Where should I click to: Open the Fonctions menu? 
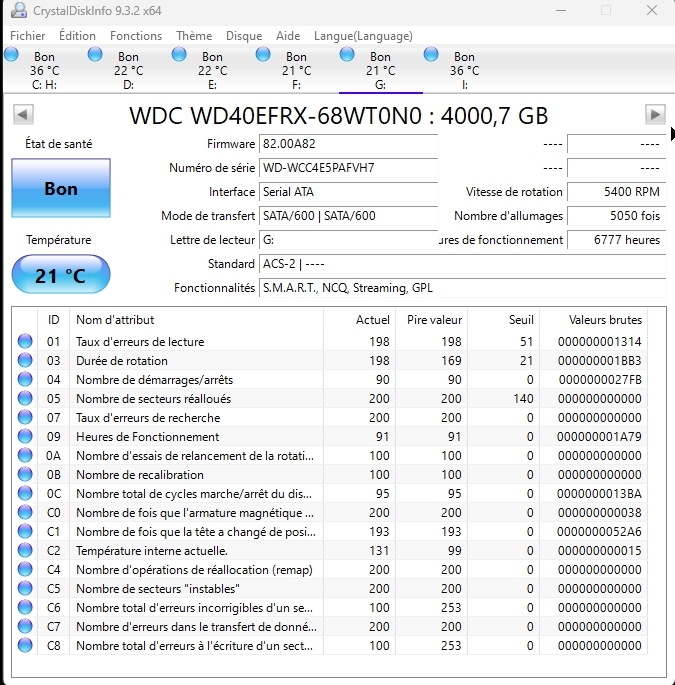coord(136,36)
